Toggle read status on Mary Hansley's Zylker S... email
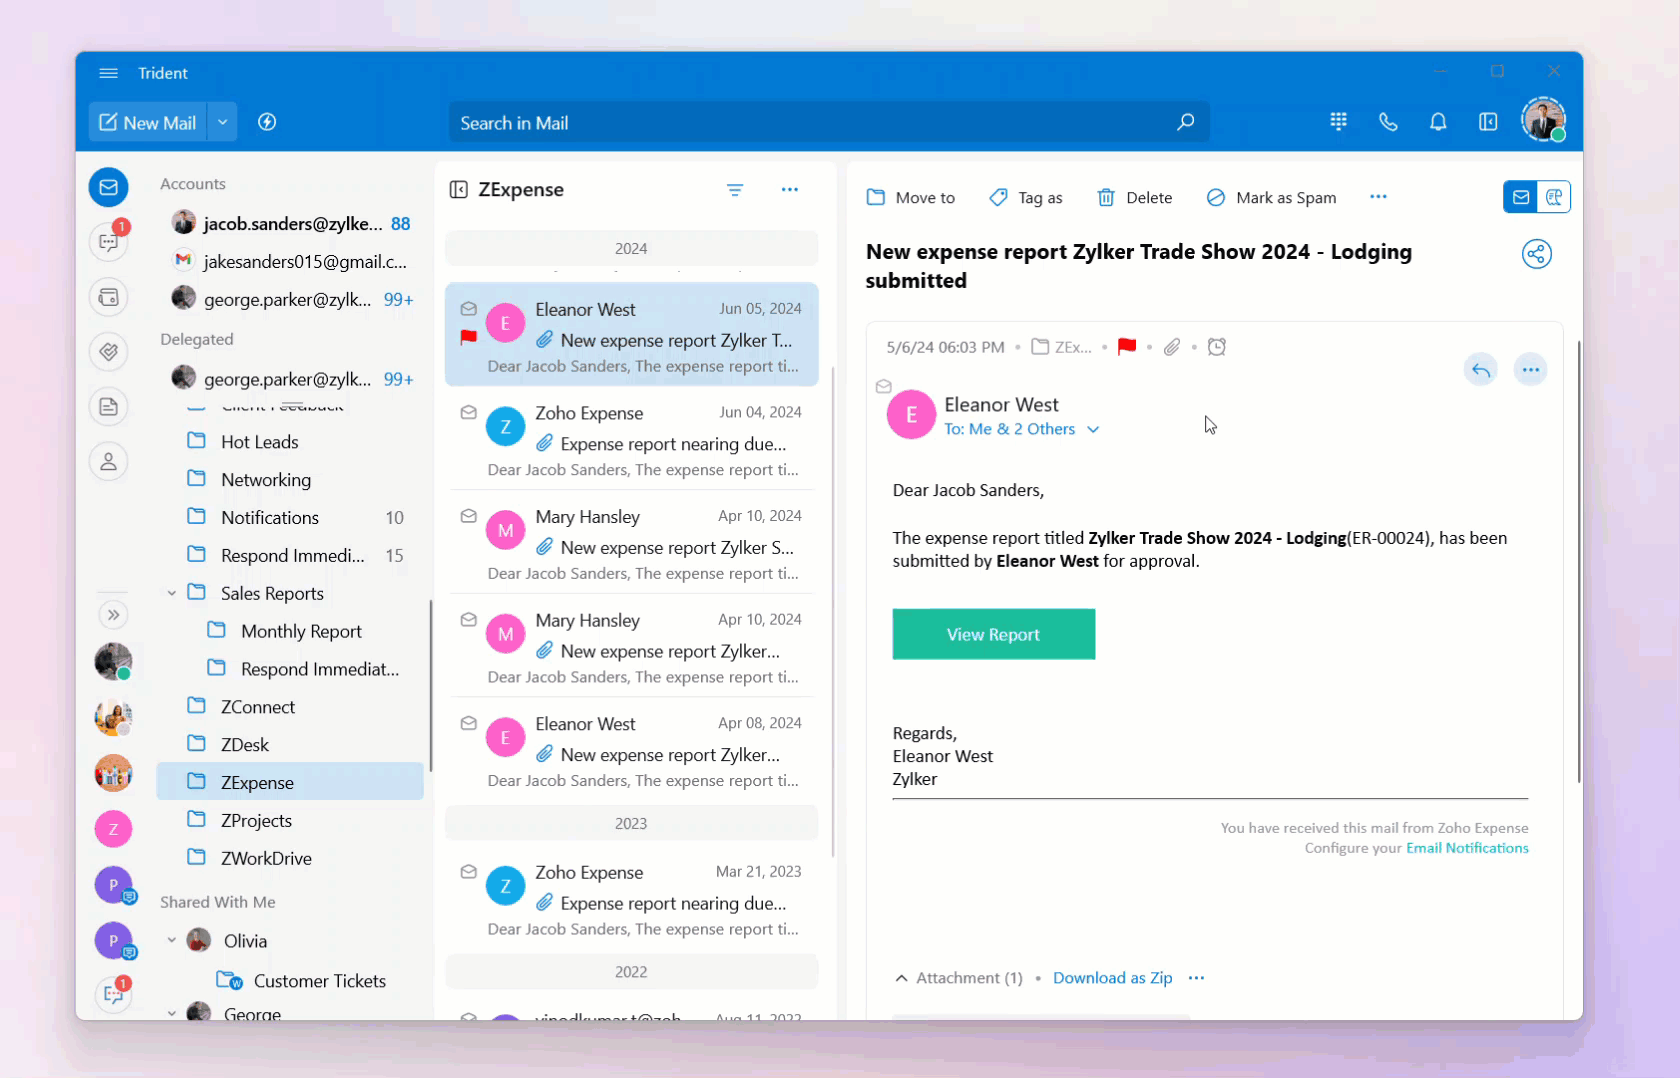This screenshot has height=1078, width=1680. [468, 516]
